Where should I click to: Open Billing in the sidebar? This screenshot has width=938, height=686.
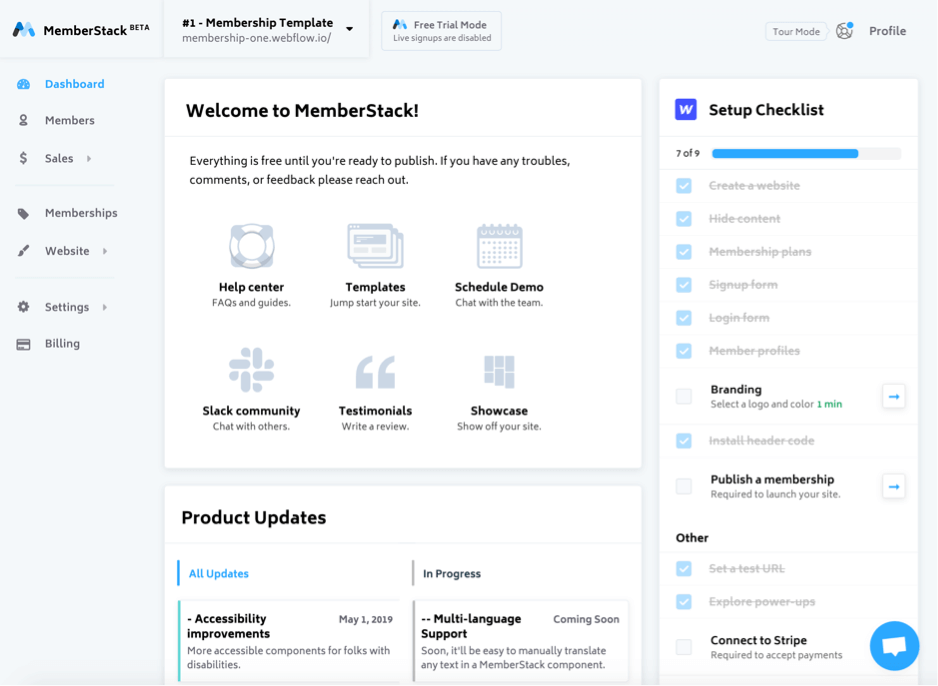pyautogui.click(x=62, y=344)
